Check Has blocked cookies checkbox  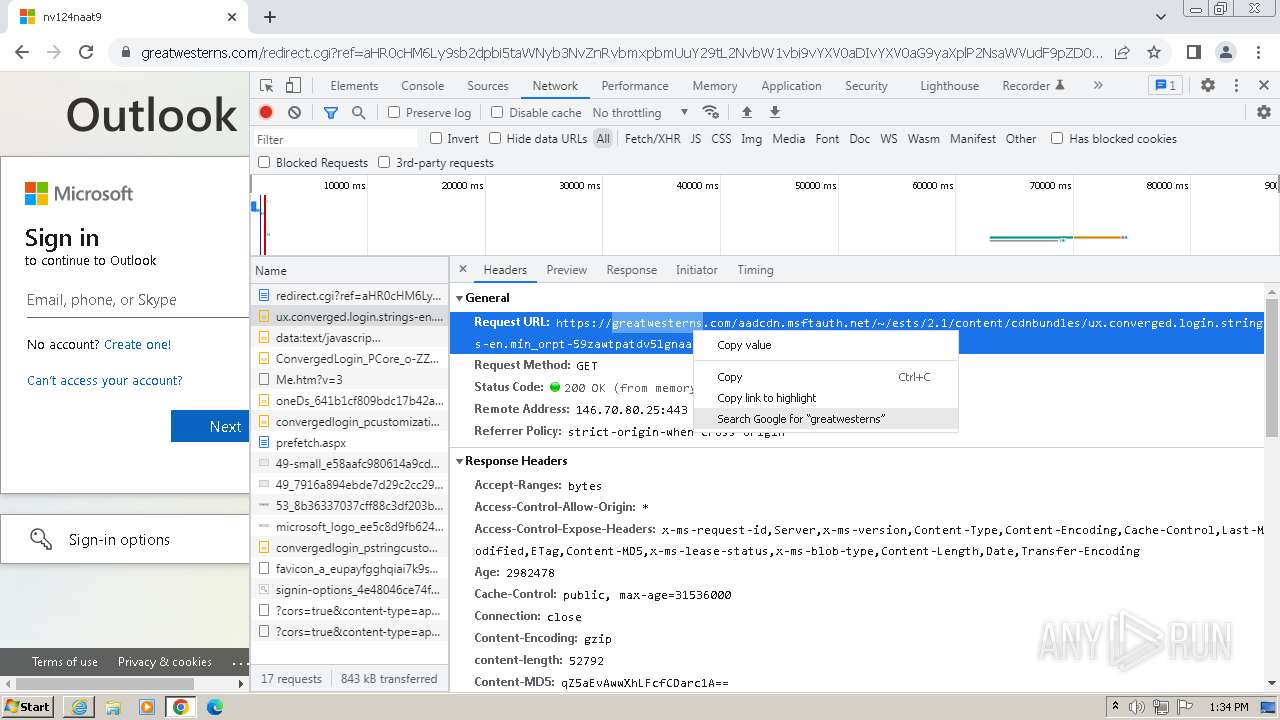[1057, 139]
